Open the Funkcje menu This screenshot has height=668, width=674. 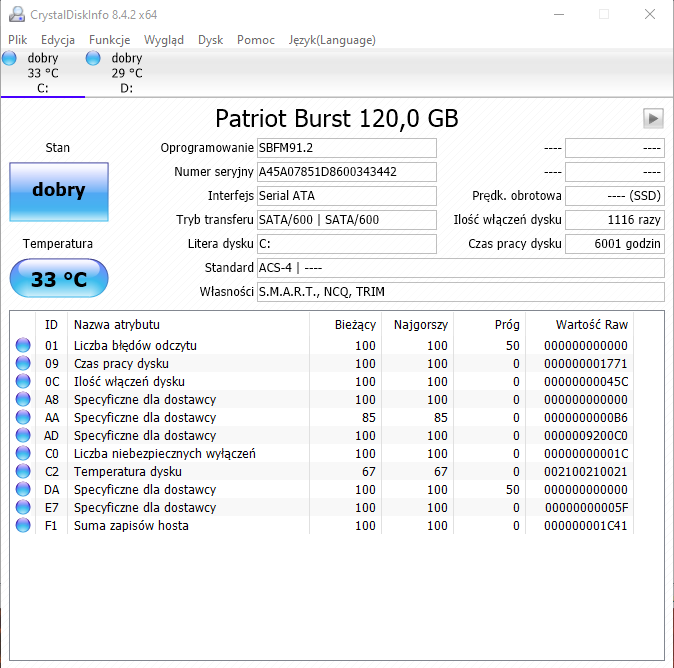tap(109, 40)
